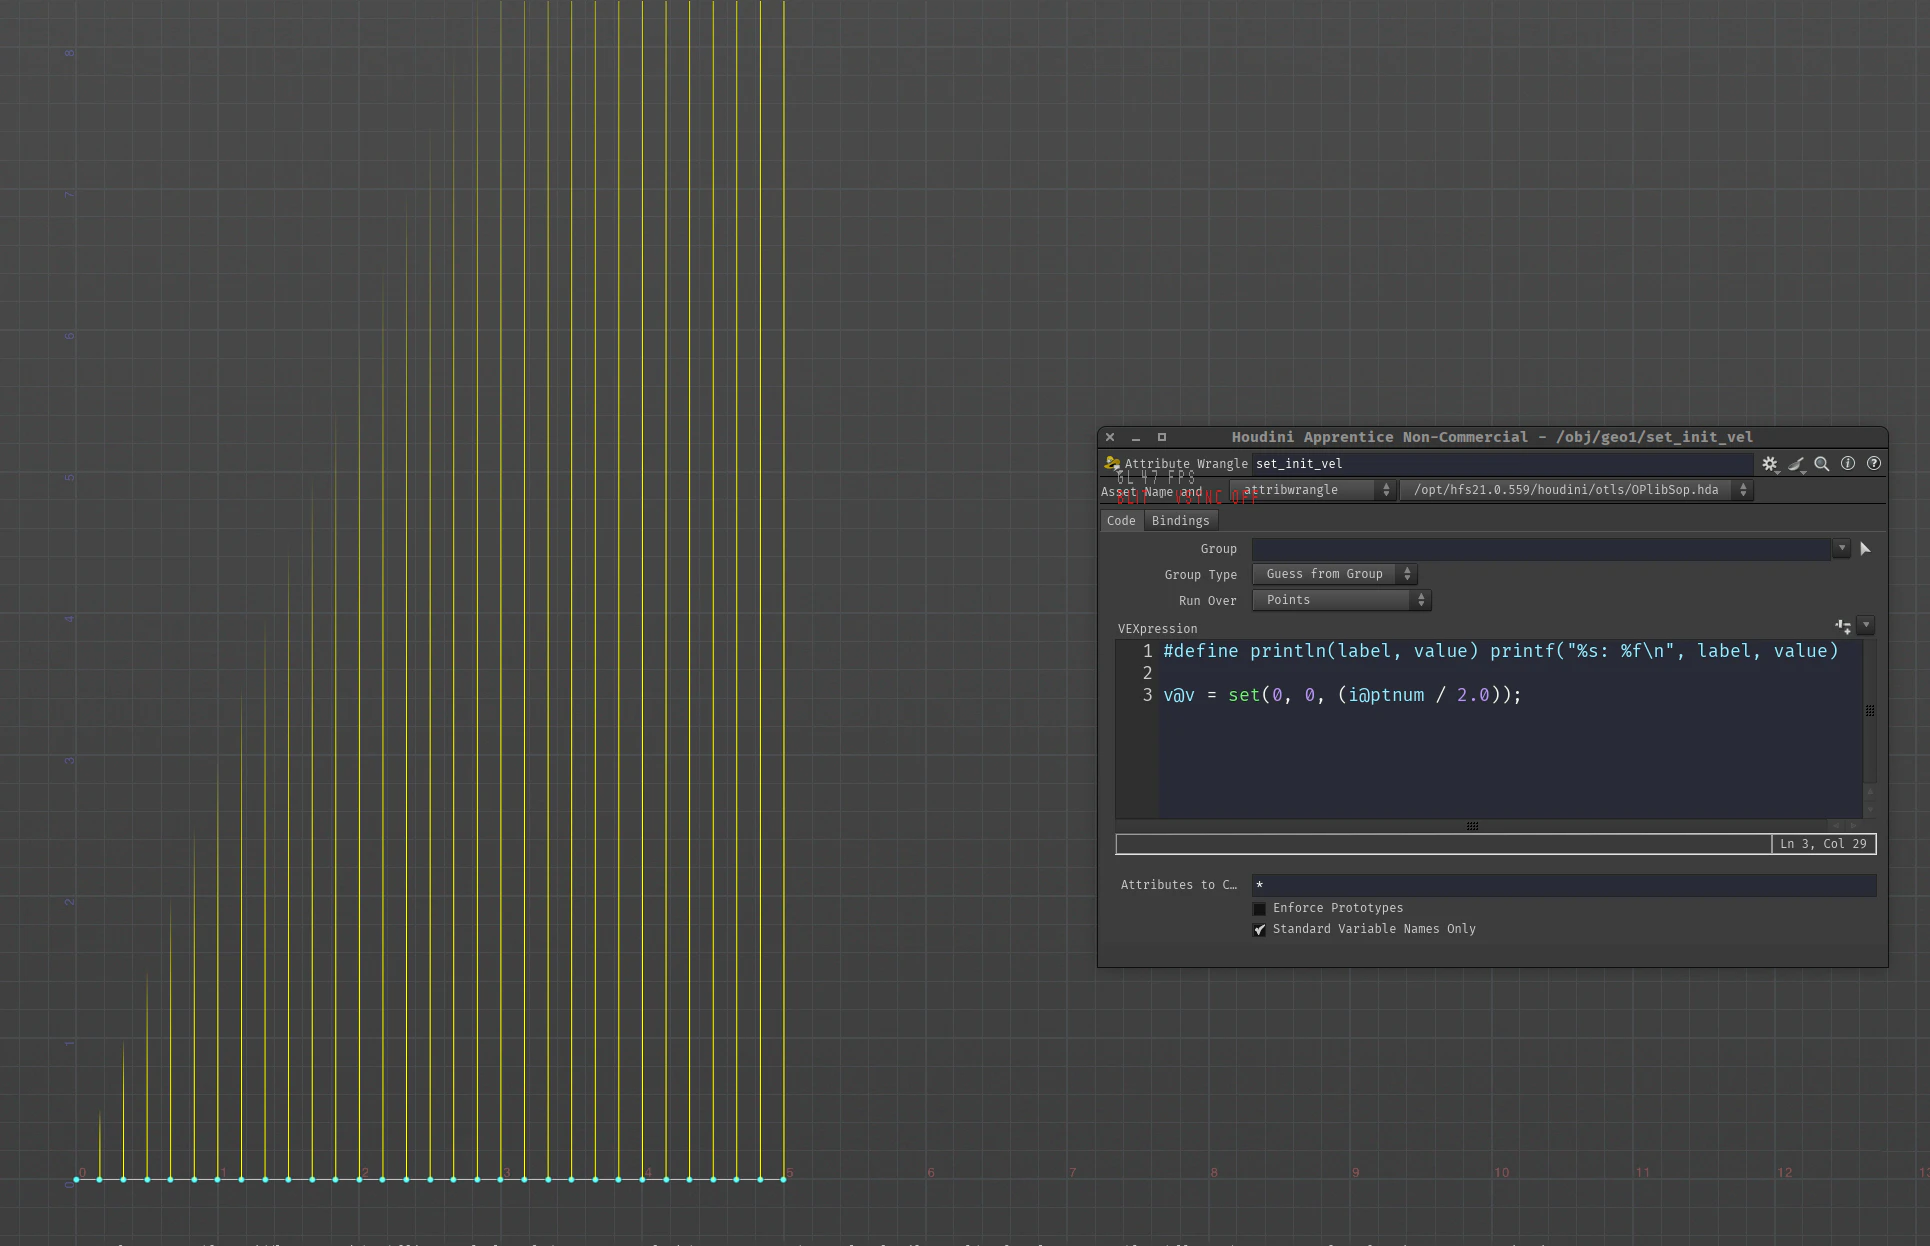
Task: Toggle Standard Variable Names Only checkbox
Action: 1260,930
